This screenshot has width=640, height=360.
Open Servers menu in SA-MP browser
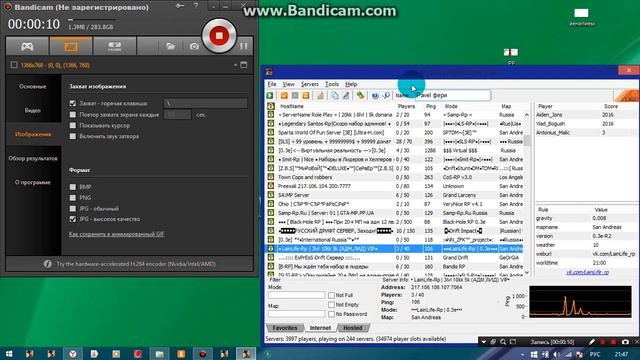coord(309,84)
